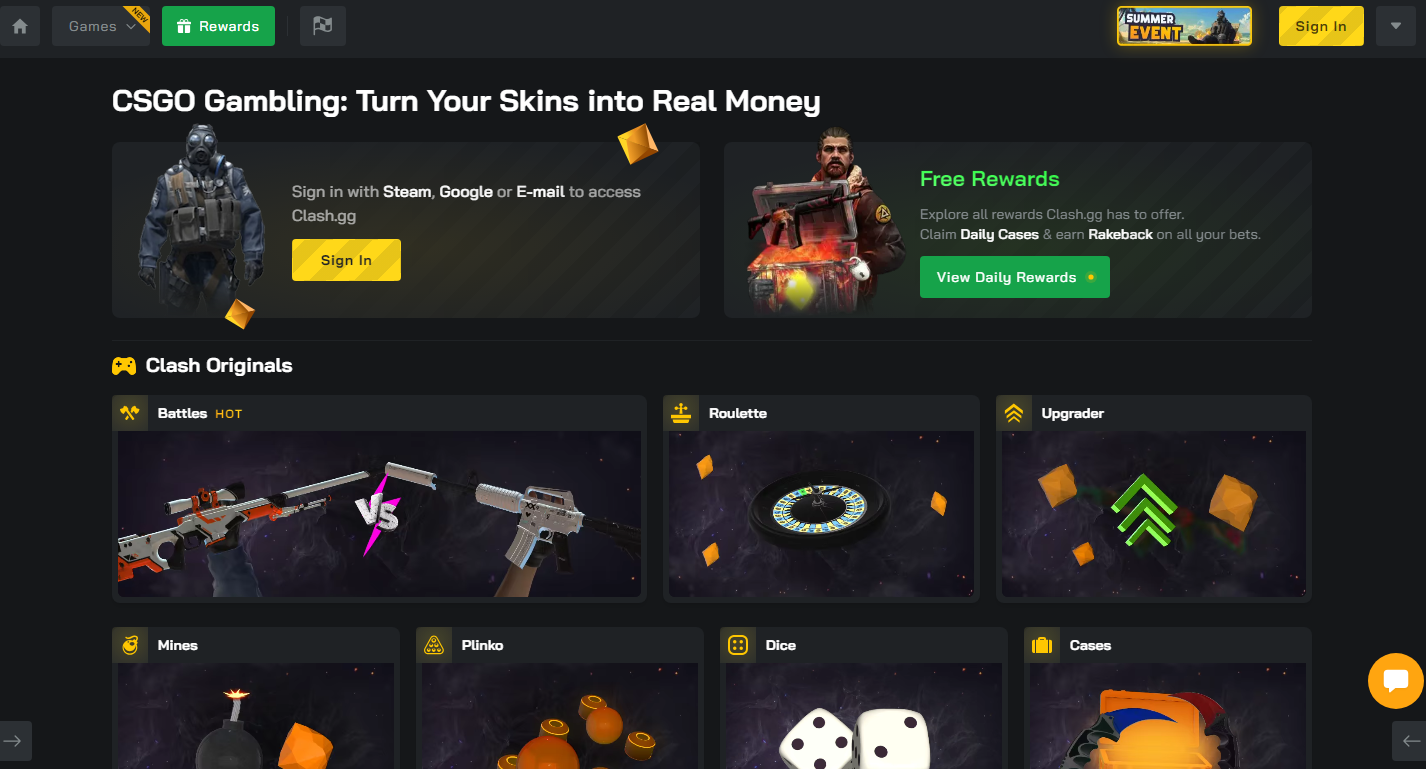The image size is (1426, 769).
Task: Click the Cases briefcase icon badge
Action: [1042, 645]
